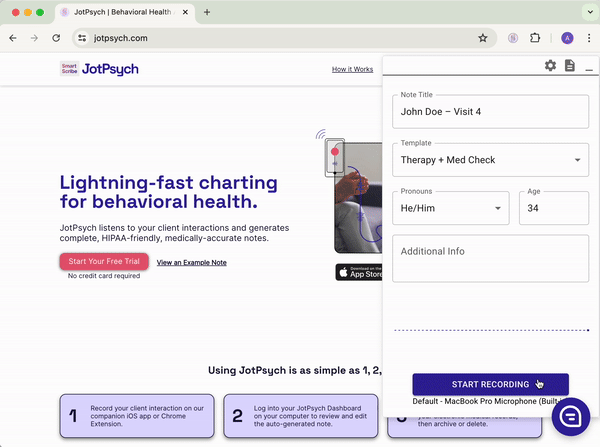The width and height of the screenshot is (600, 447).
Task: Click the Lightning-fast charting headline
Action: [x=169, y=192]
